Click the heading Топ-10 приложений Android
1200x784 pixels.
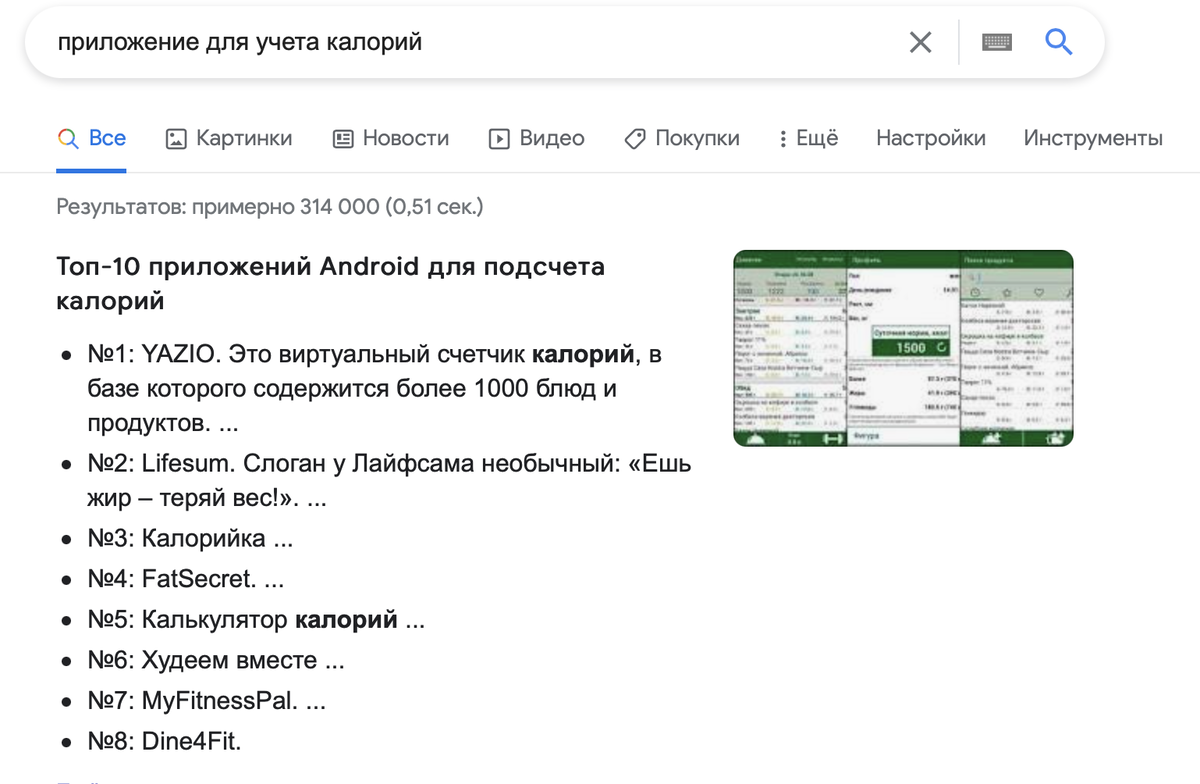pyautogui.click(x=331, y=284)
